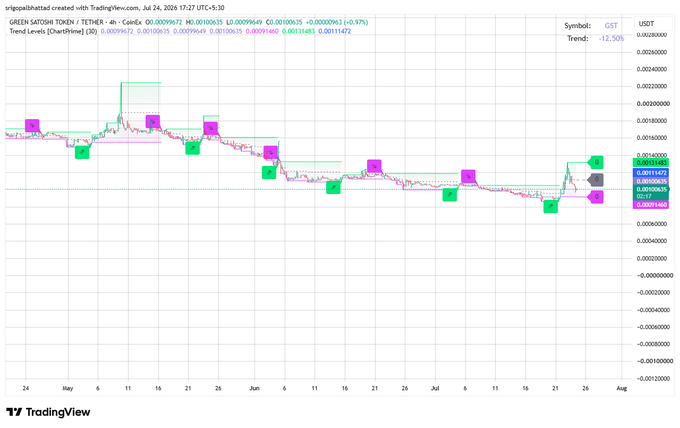
Task: Click the CoinEx exchange label
Action: point(132,22)
